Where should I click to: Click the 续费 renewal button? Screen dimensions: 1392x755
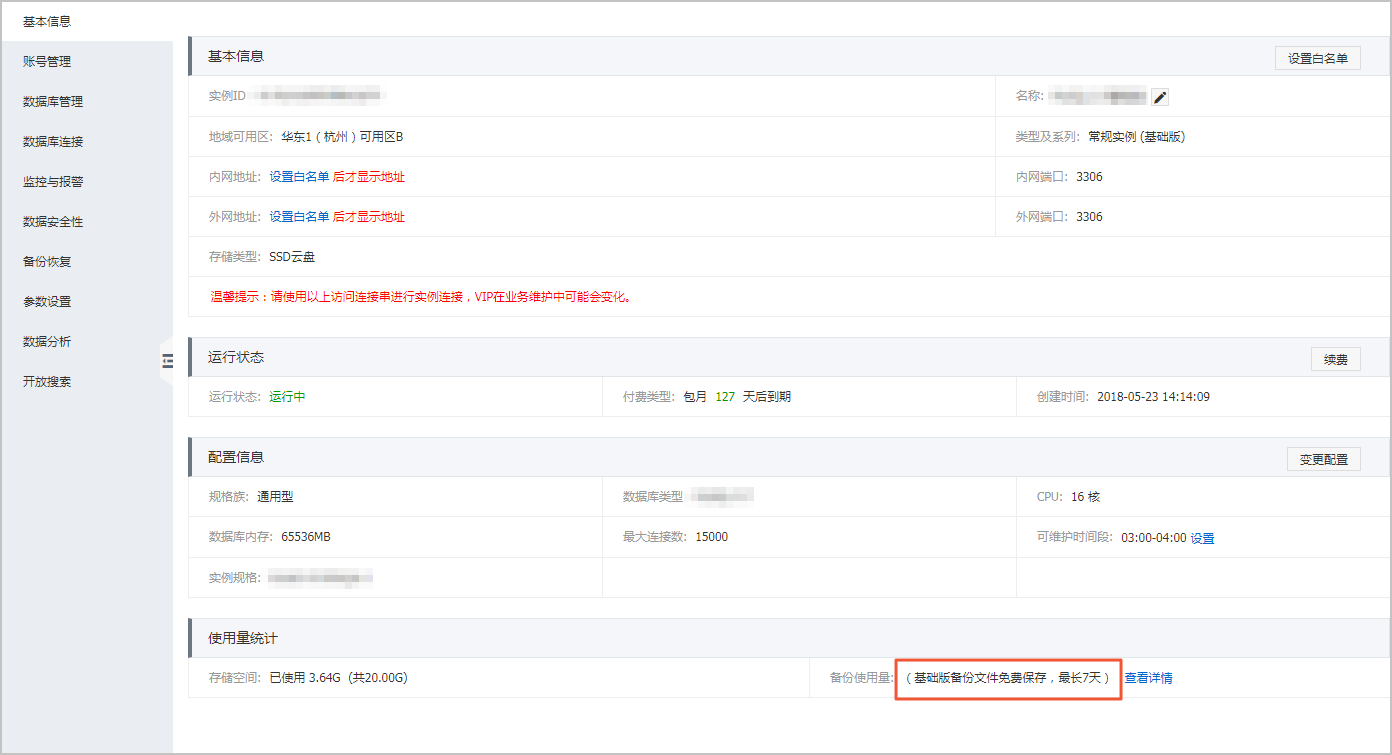click(x=1336, y=359)
